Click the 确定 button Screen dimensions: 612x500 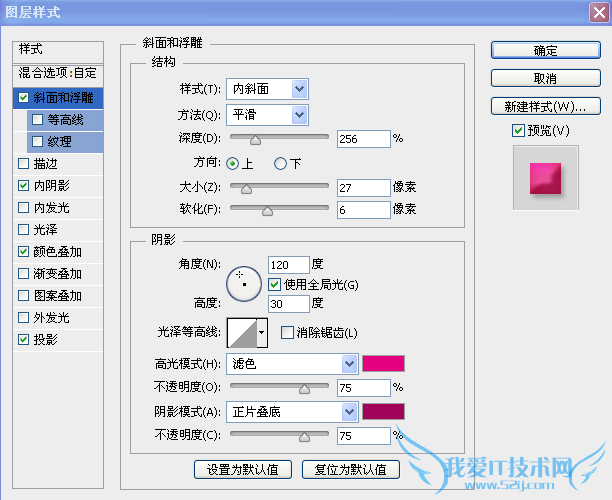pos(545,50)
